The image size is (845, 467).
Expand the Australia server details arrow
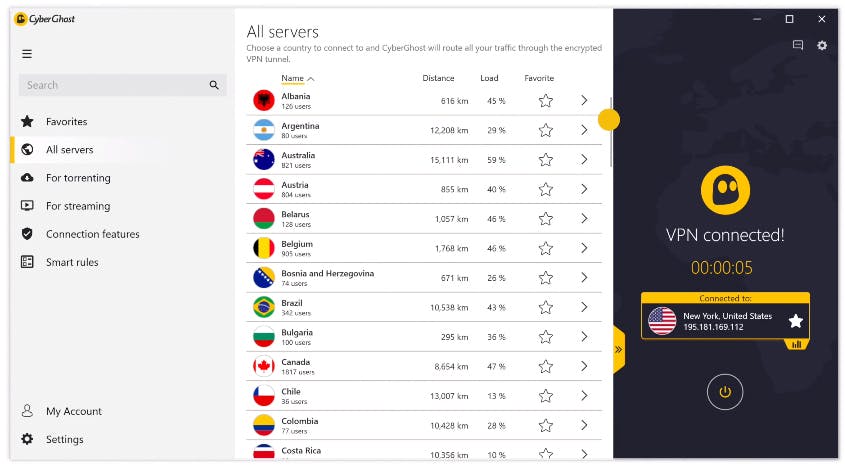click(584, 159)
